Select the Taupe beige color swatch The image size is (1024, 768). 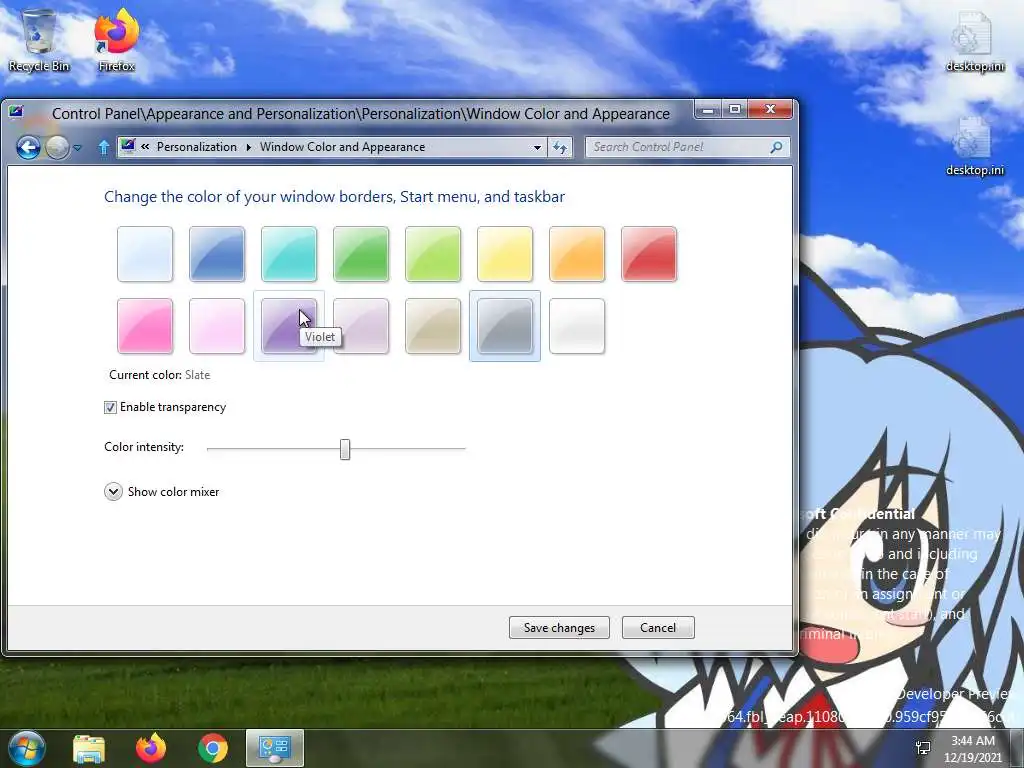(433, 326)
